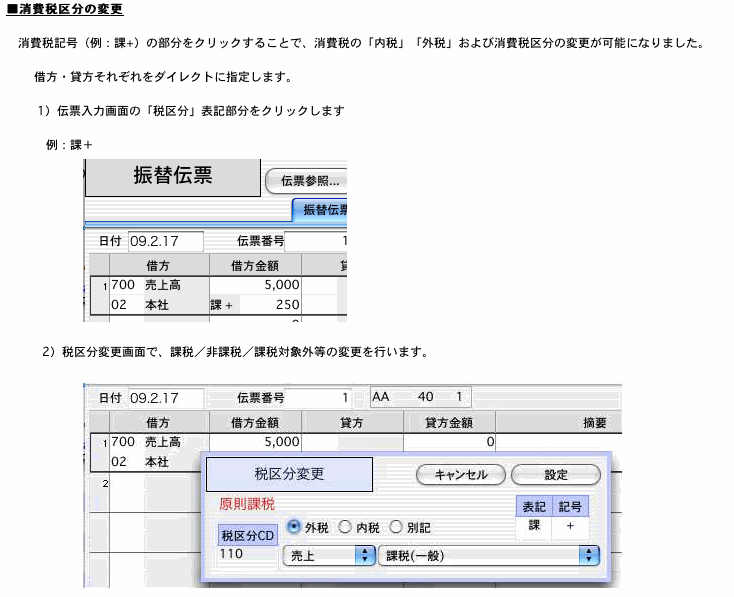Click the 振替伝票 title box

173,176
